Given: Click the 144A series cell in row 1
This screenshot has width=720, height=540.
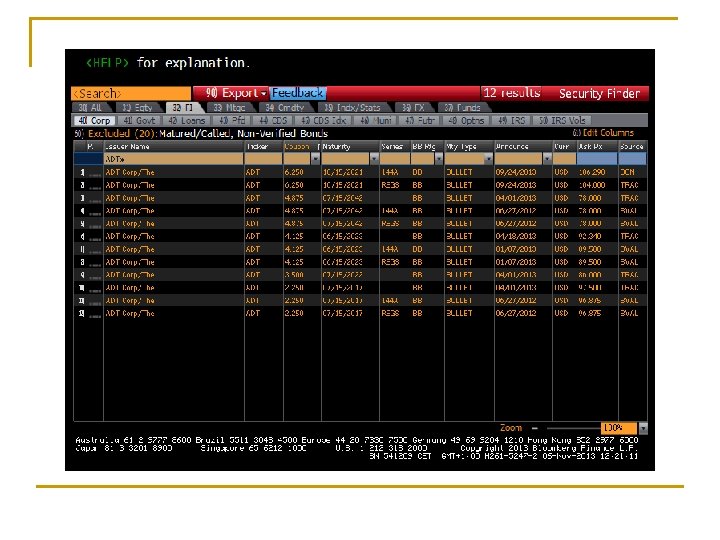Looking at the screenshot, I should 390,173.
